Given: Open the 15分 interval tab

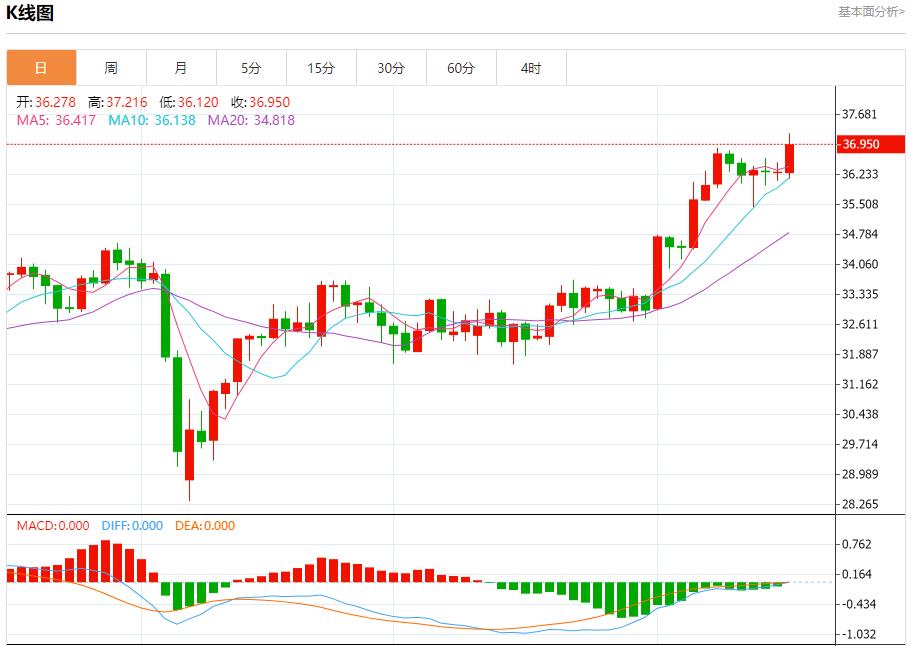Looking at the screenshot, I should pyautogui.click(x=321, y=68).
